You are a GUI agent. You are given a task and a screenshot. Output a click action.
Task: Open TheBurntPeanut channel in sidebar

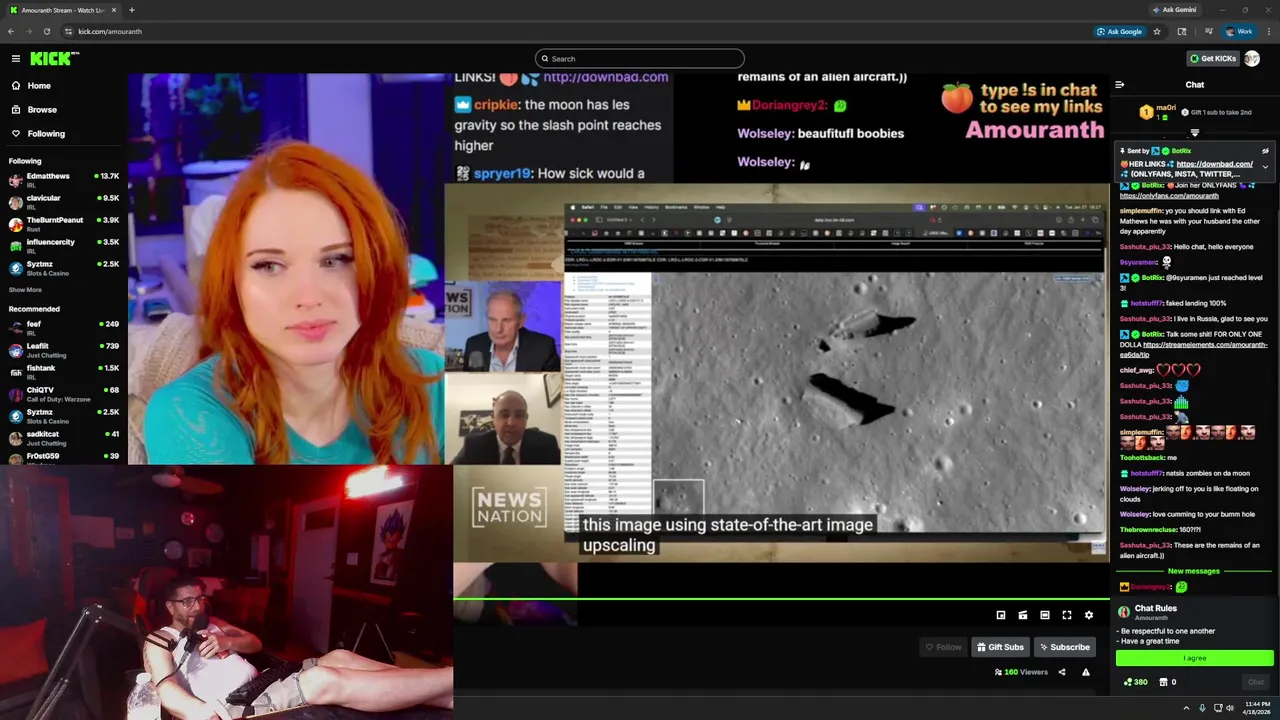pyautogui.click(x=64, y=223)
